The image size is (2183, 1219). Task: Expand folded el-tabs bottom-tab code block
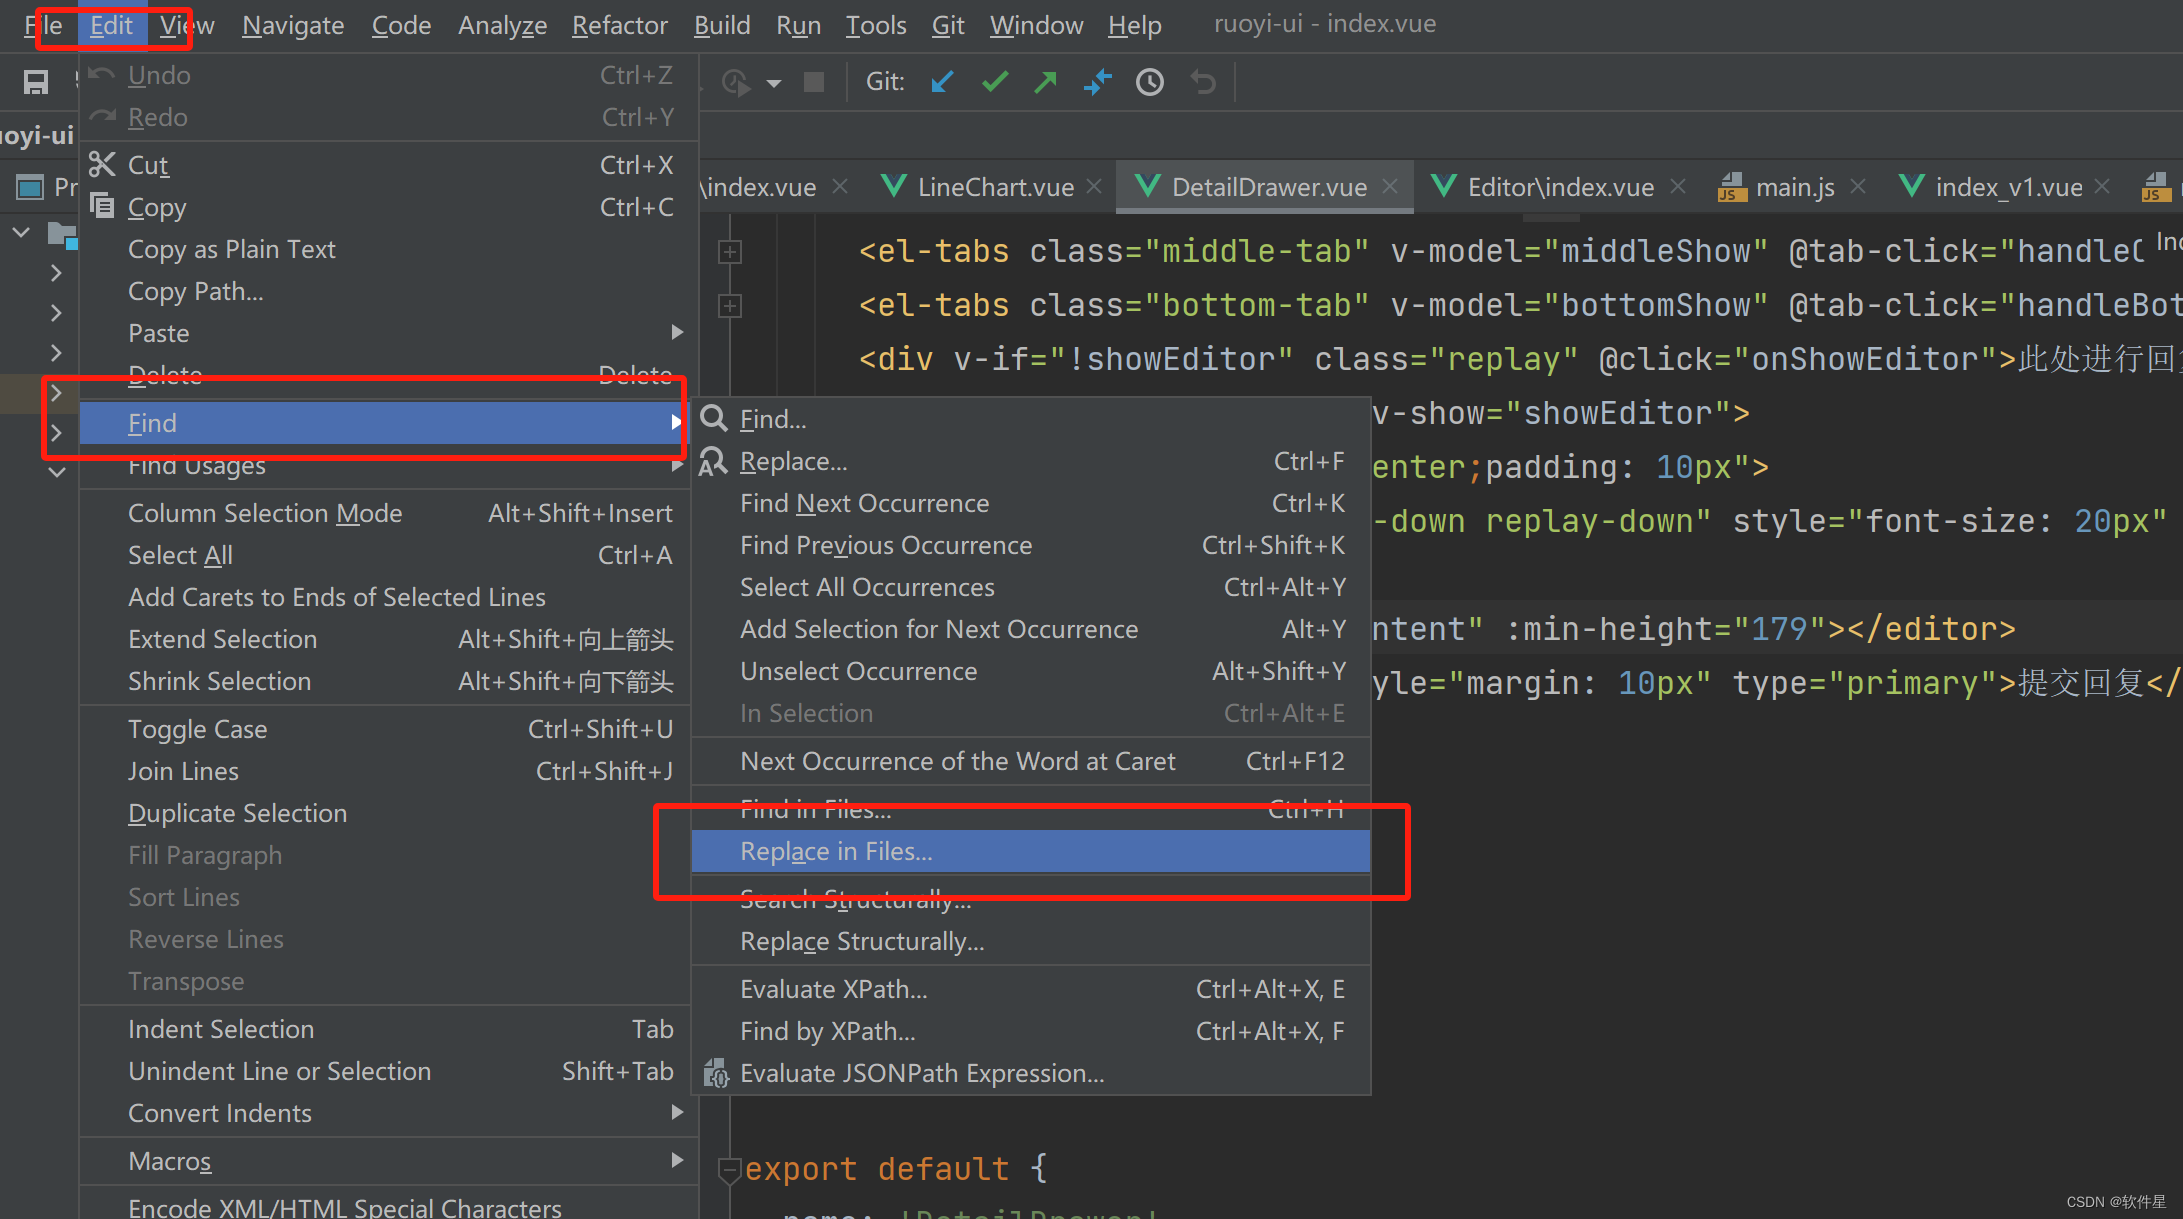[730, 306]
